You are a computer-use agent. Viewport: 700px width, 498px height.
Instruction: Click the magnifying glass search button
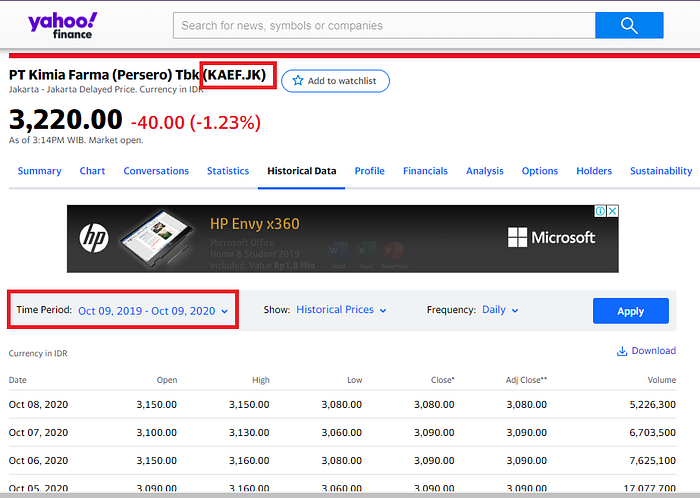(x=629, y=25)
